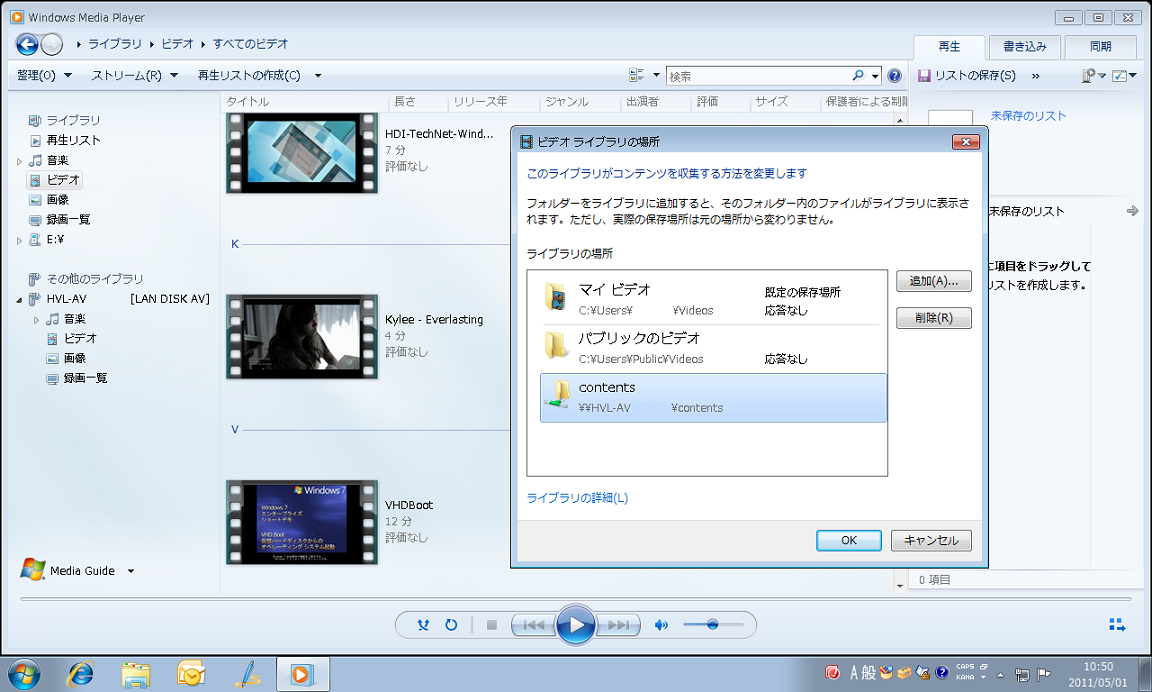Expand the Media Guide dropdown arrow
Image resolution: width=1152 pixels, height=692 pixels.
coord(131,571)
